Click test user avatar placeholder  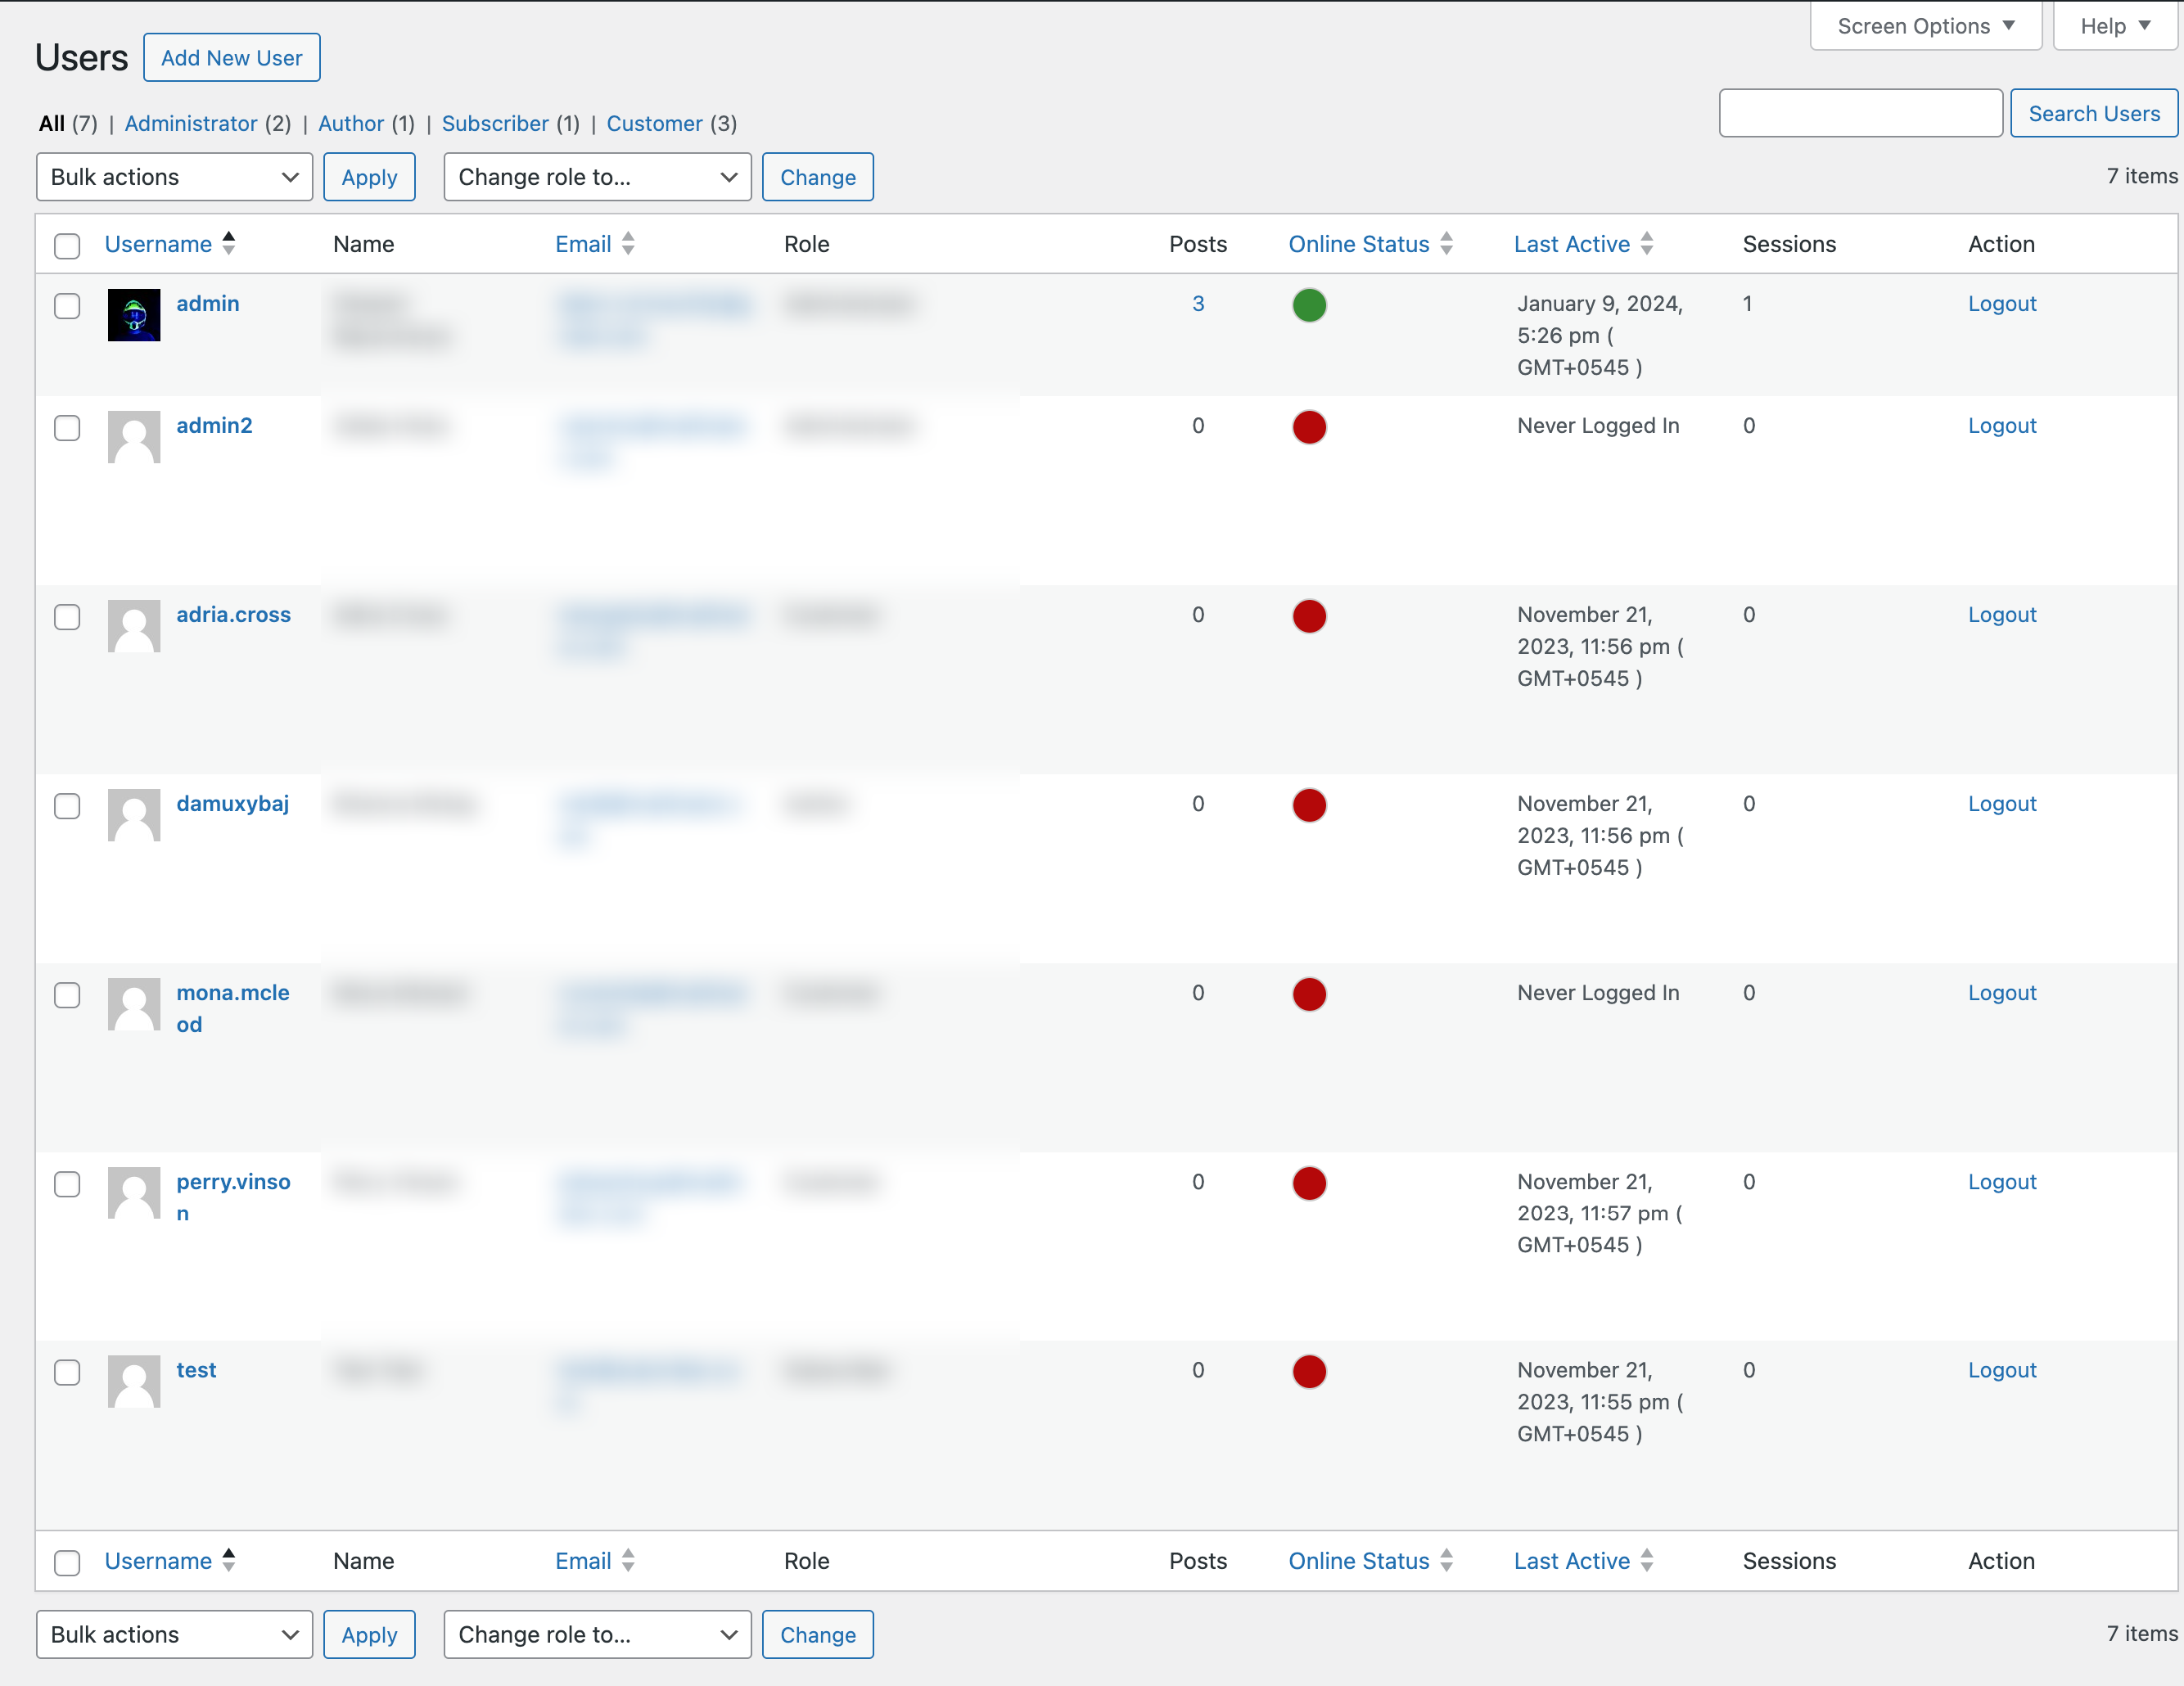click(134, 1381)
